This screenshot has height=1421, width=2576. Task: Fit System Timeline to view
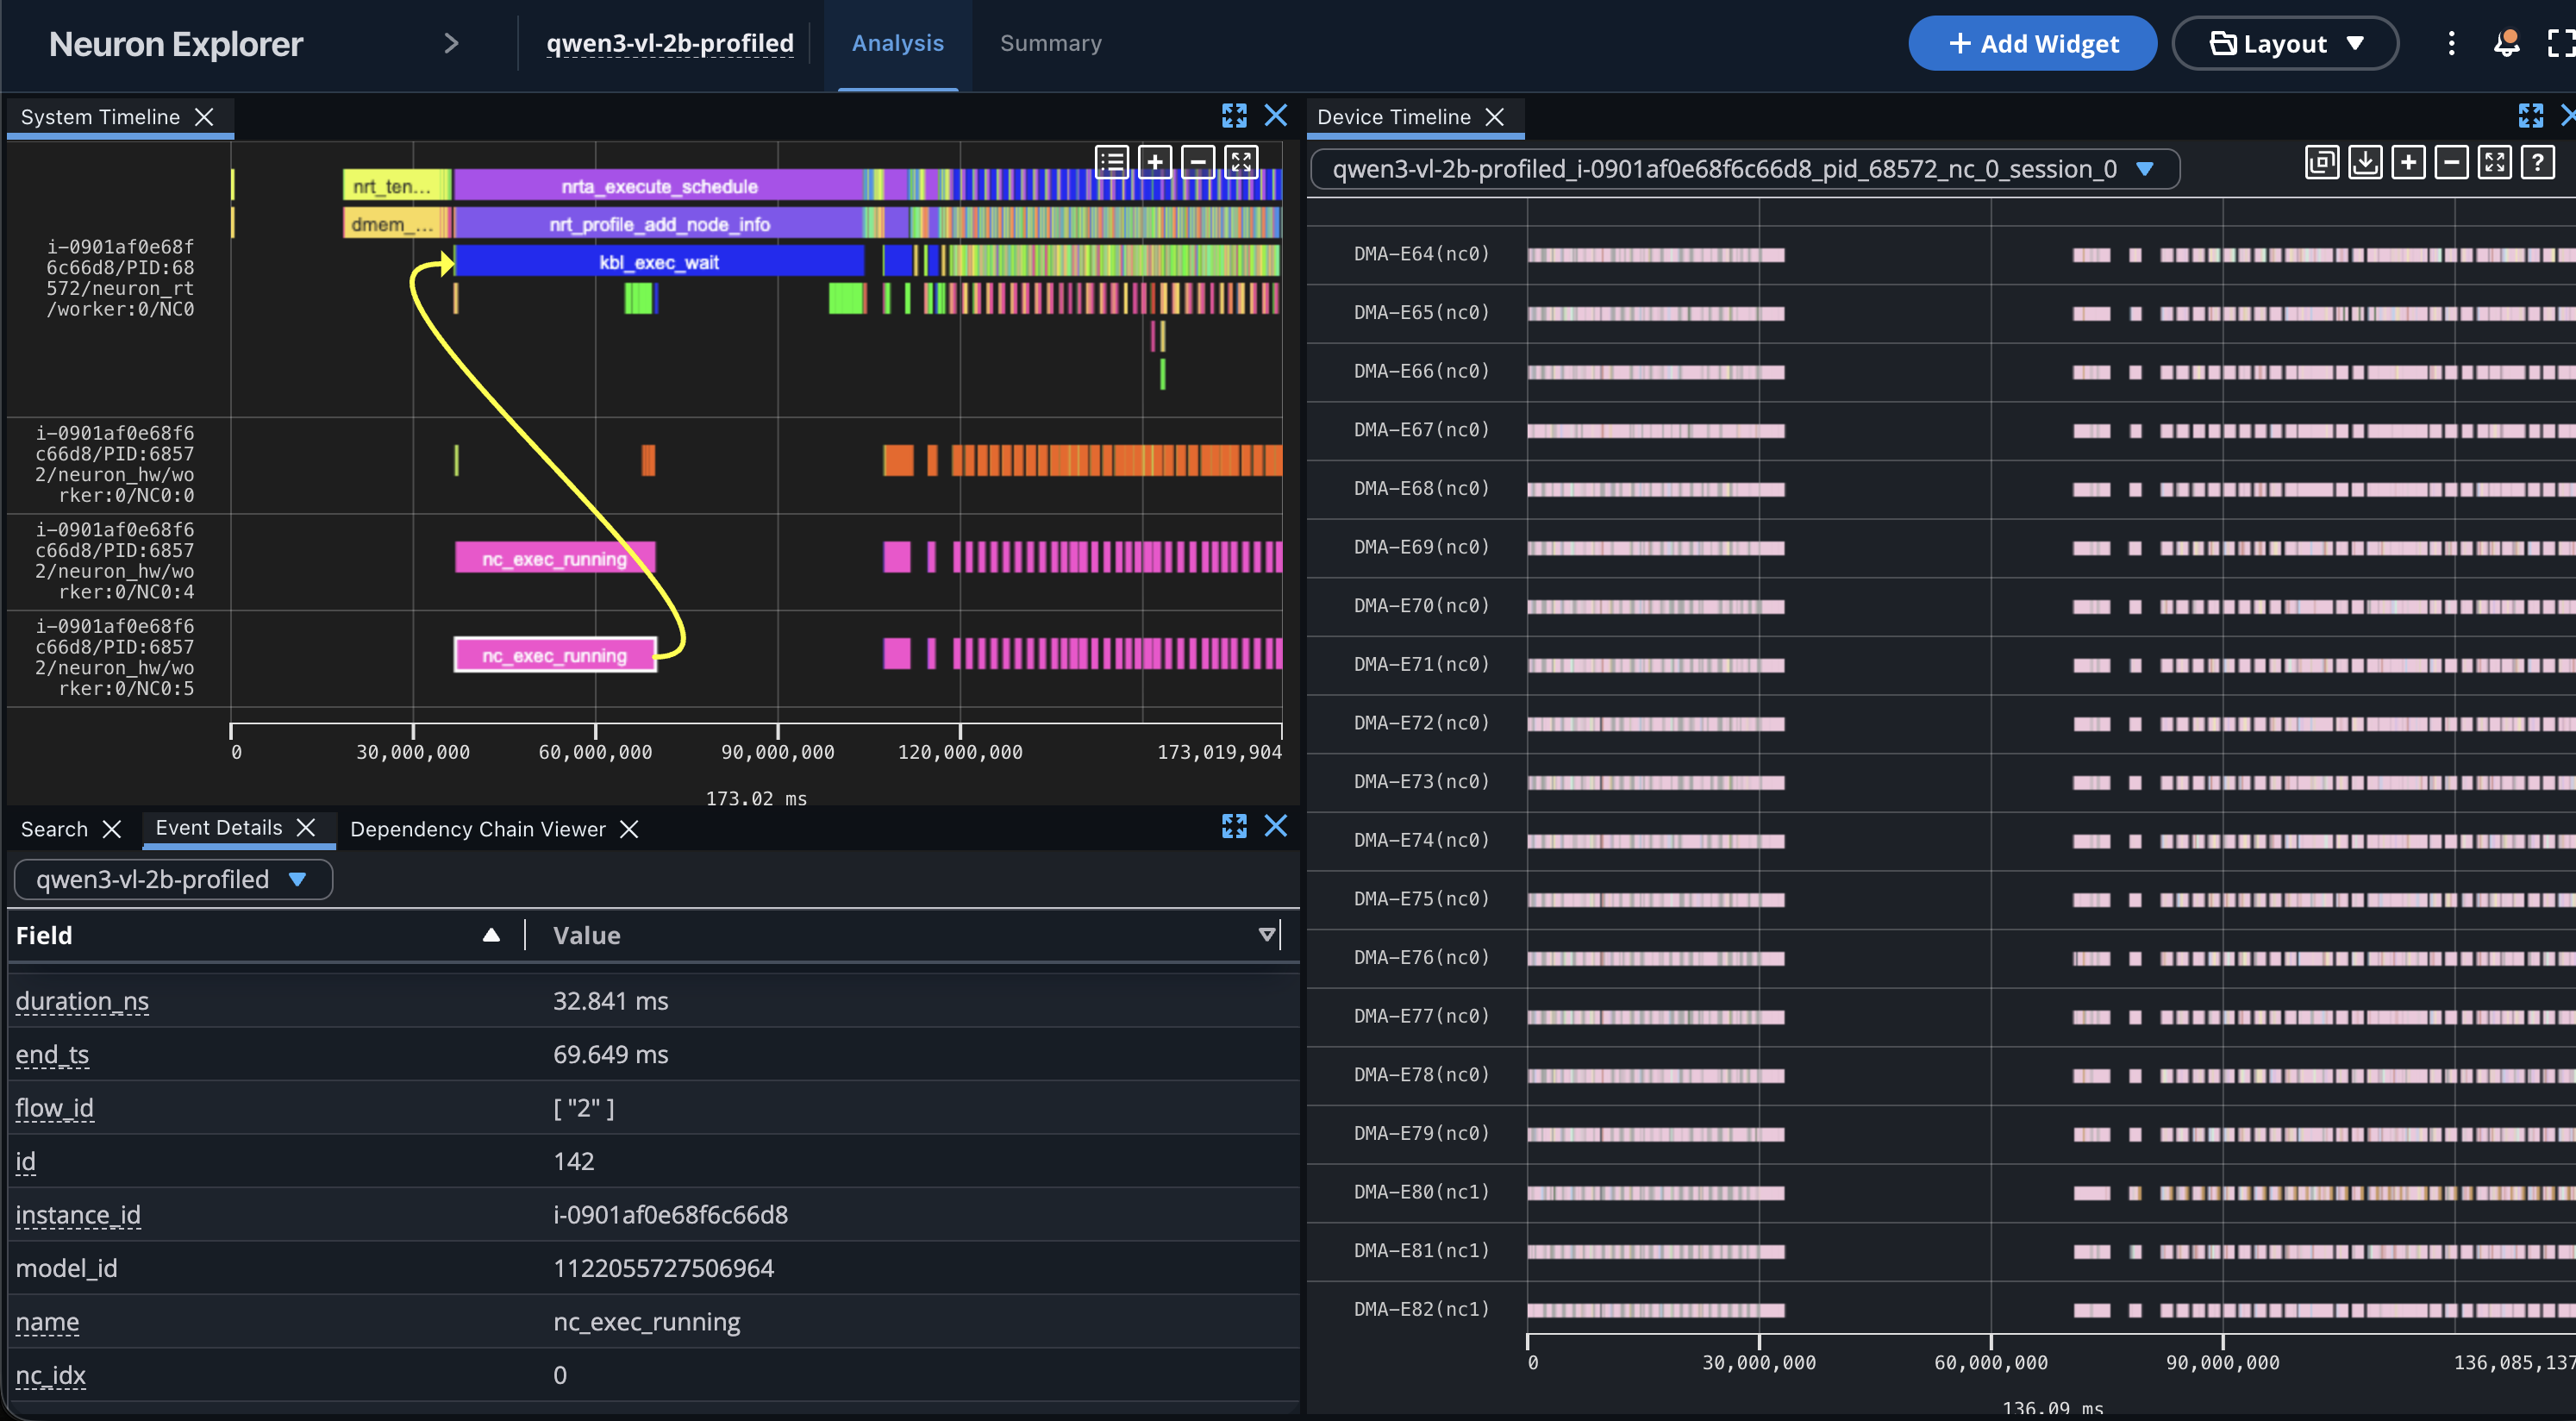point(1241,161)
